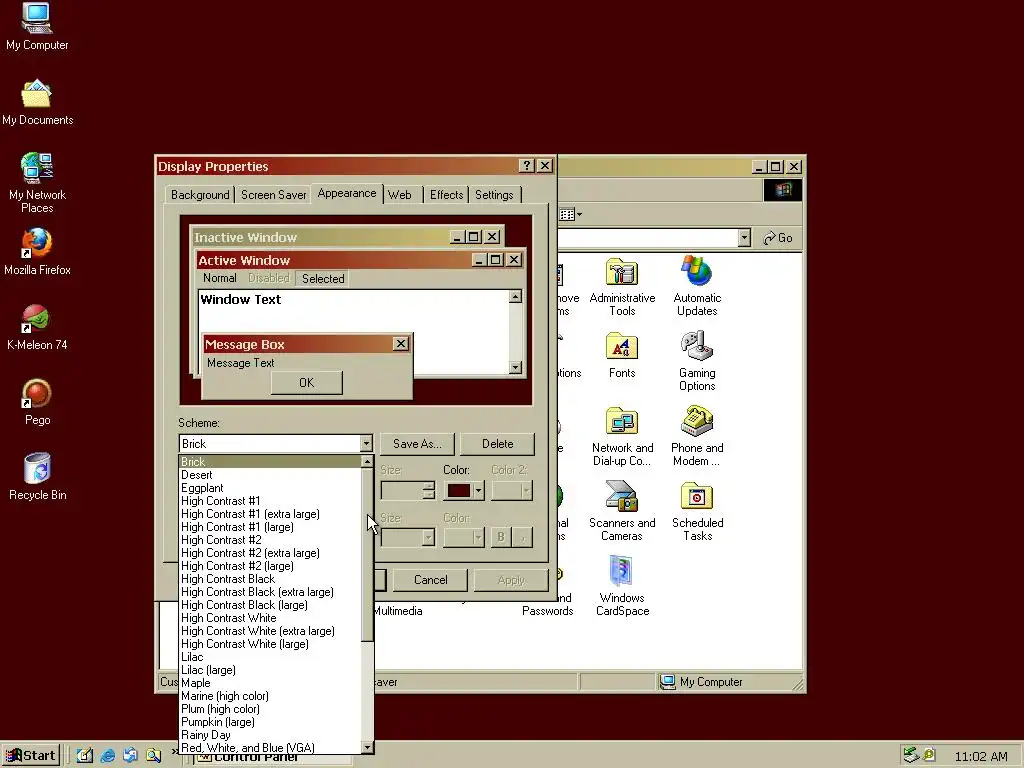This screenshot has height=768, width=1024.
Task: Click the Delete scheme button
Action: click(497, 443)
